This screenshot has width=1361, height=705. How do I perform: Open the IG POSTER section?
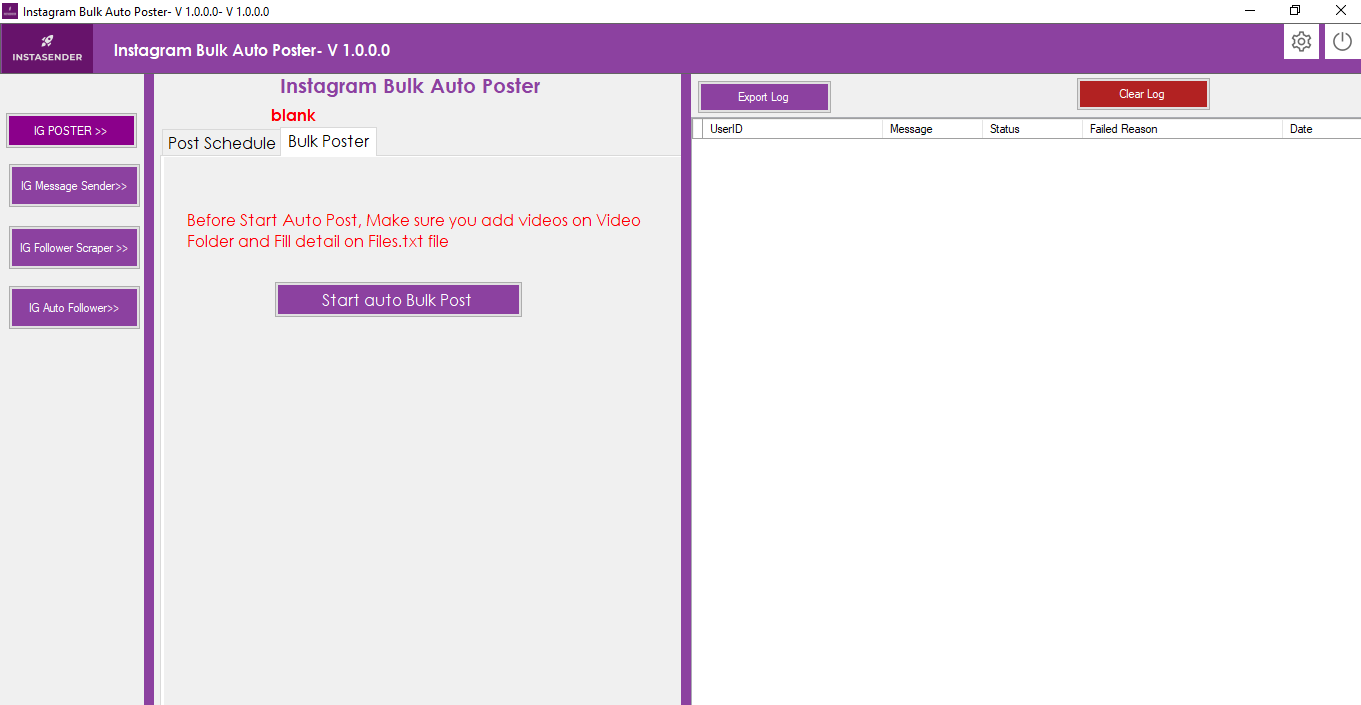(x=71, y=130)
